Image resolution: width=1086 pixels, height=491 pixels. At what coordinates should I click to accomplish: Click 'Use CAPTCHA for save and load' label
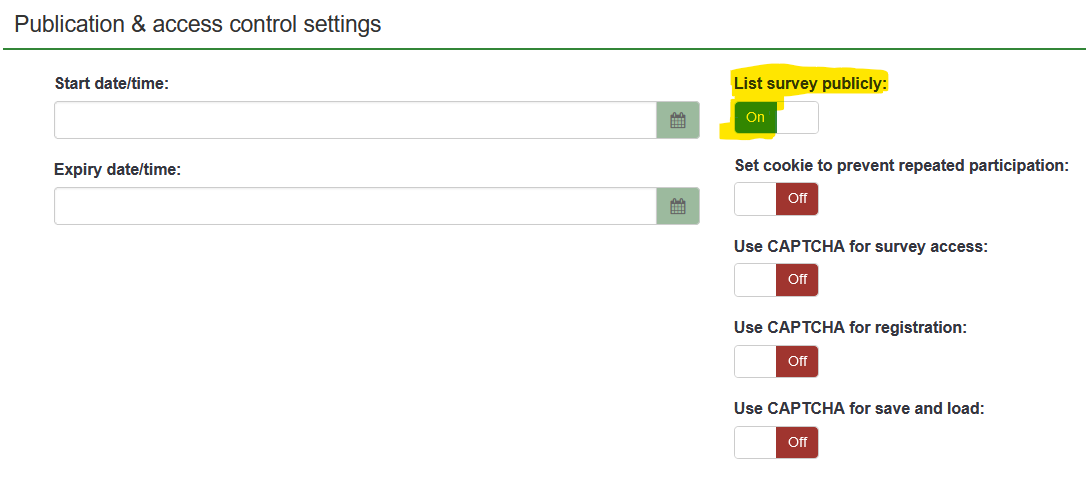[x=857, y=408]
